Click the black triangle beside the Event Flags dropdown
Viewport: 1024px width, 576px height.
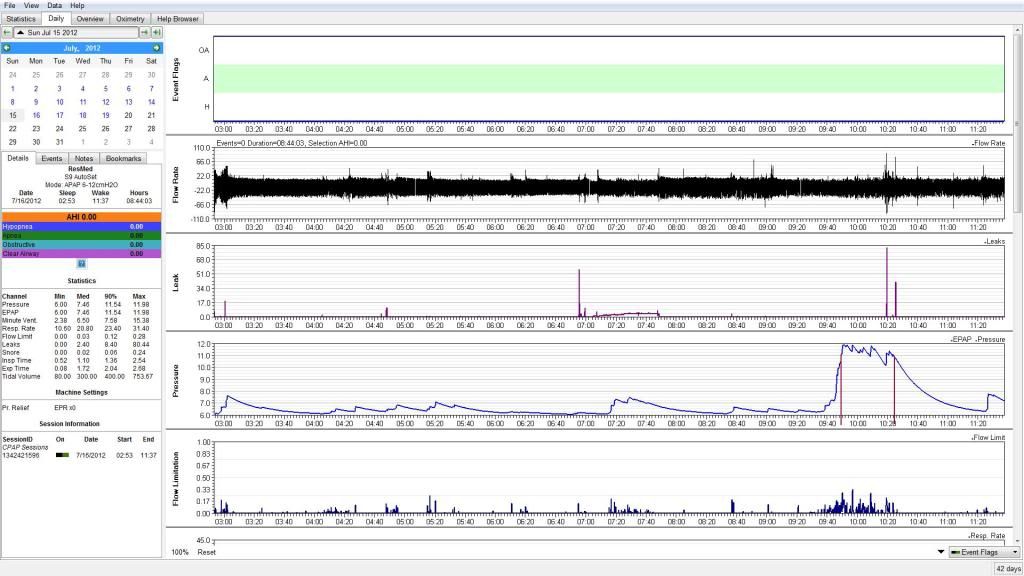(x=940, y=552)
